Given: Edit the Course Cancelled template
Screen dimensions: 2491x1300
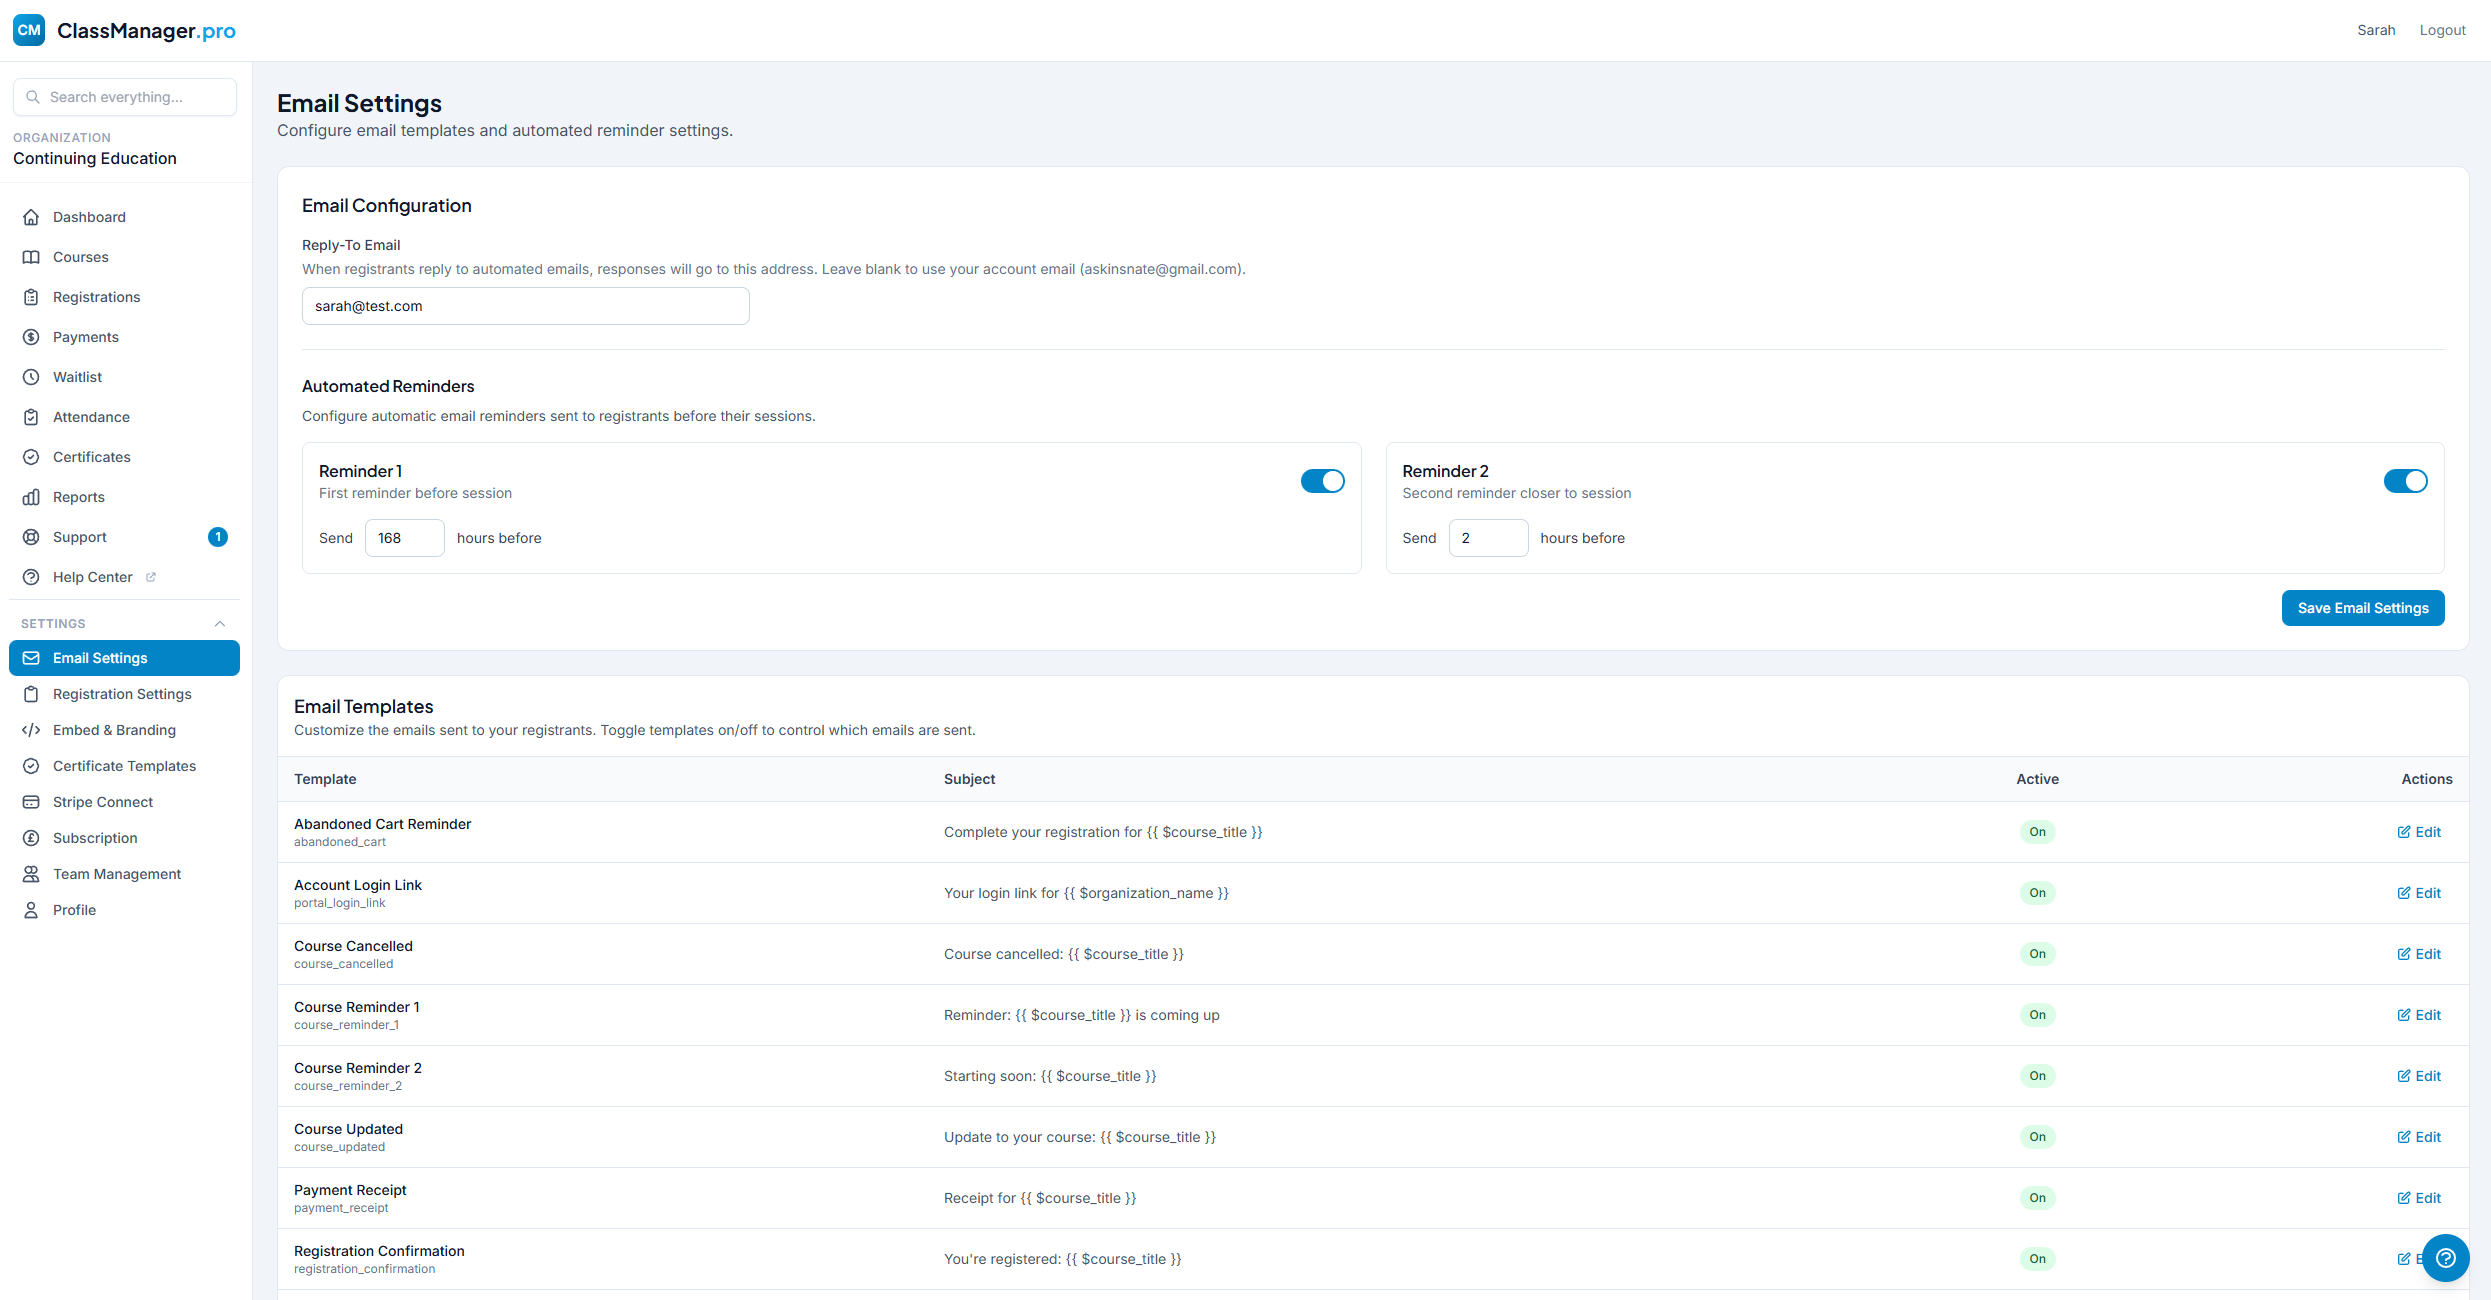Looking at the screenshot, I should click(x=2419, y=954).
